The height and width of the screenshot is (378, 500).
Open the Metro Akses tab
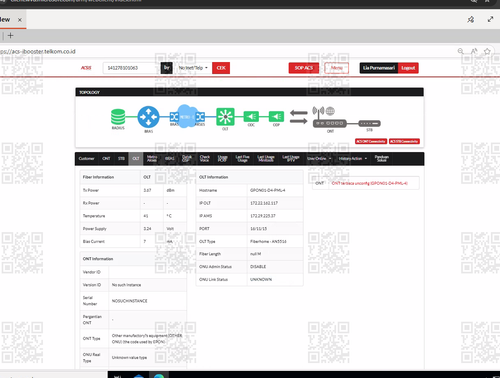(x=152, y=159)
